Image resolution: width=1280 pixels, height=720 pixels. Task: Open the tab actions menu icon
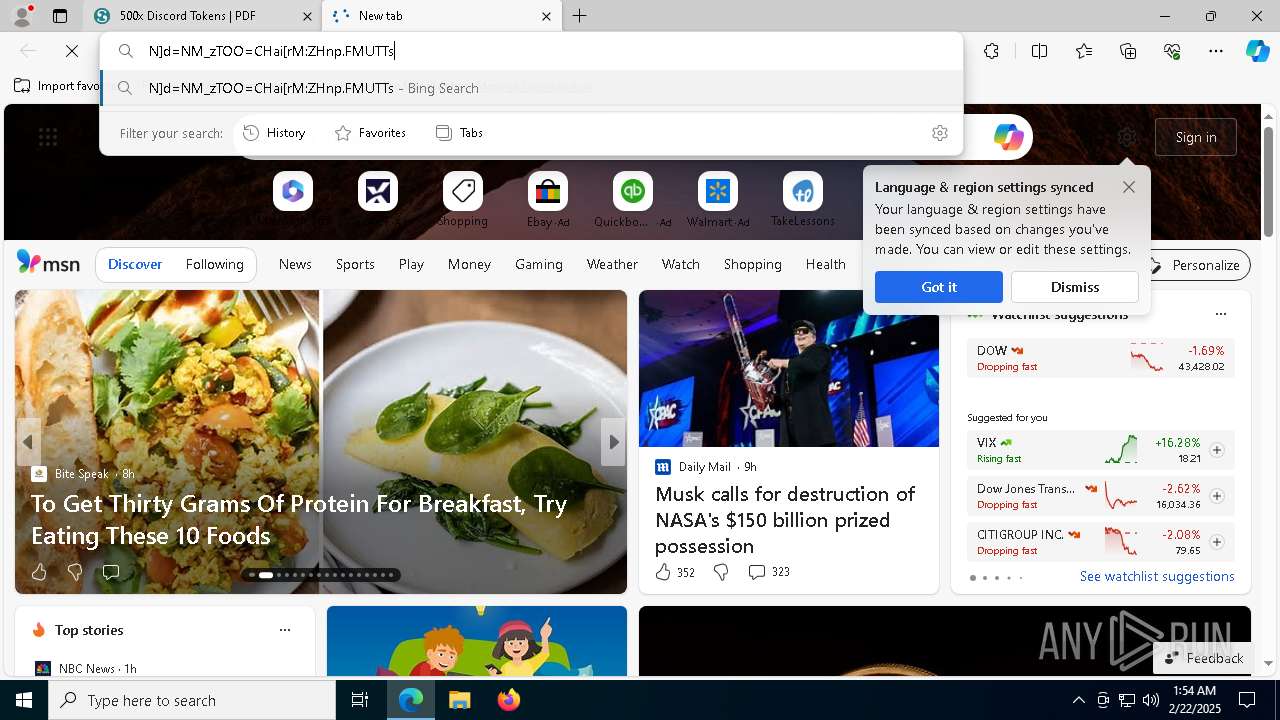(60, 16)
